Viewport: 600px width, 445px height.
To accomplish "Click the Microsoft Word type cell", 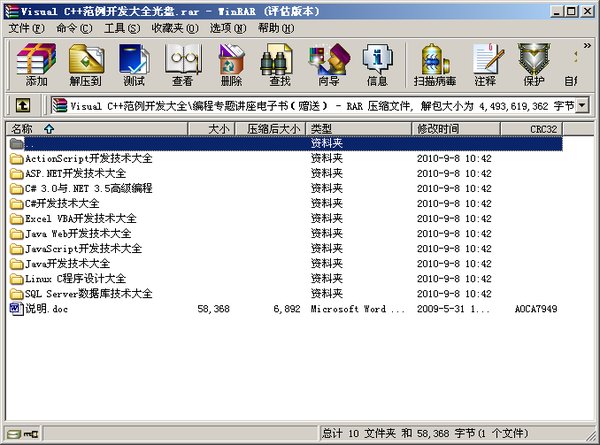I will 358,309.
